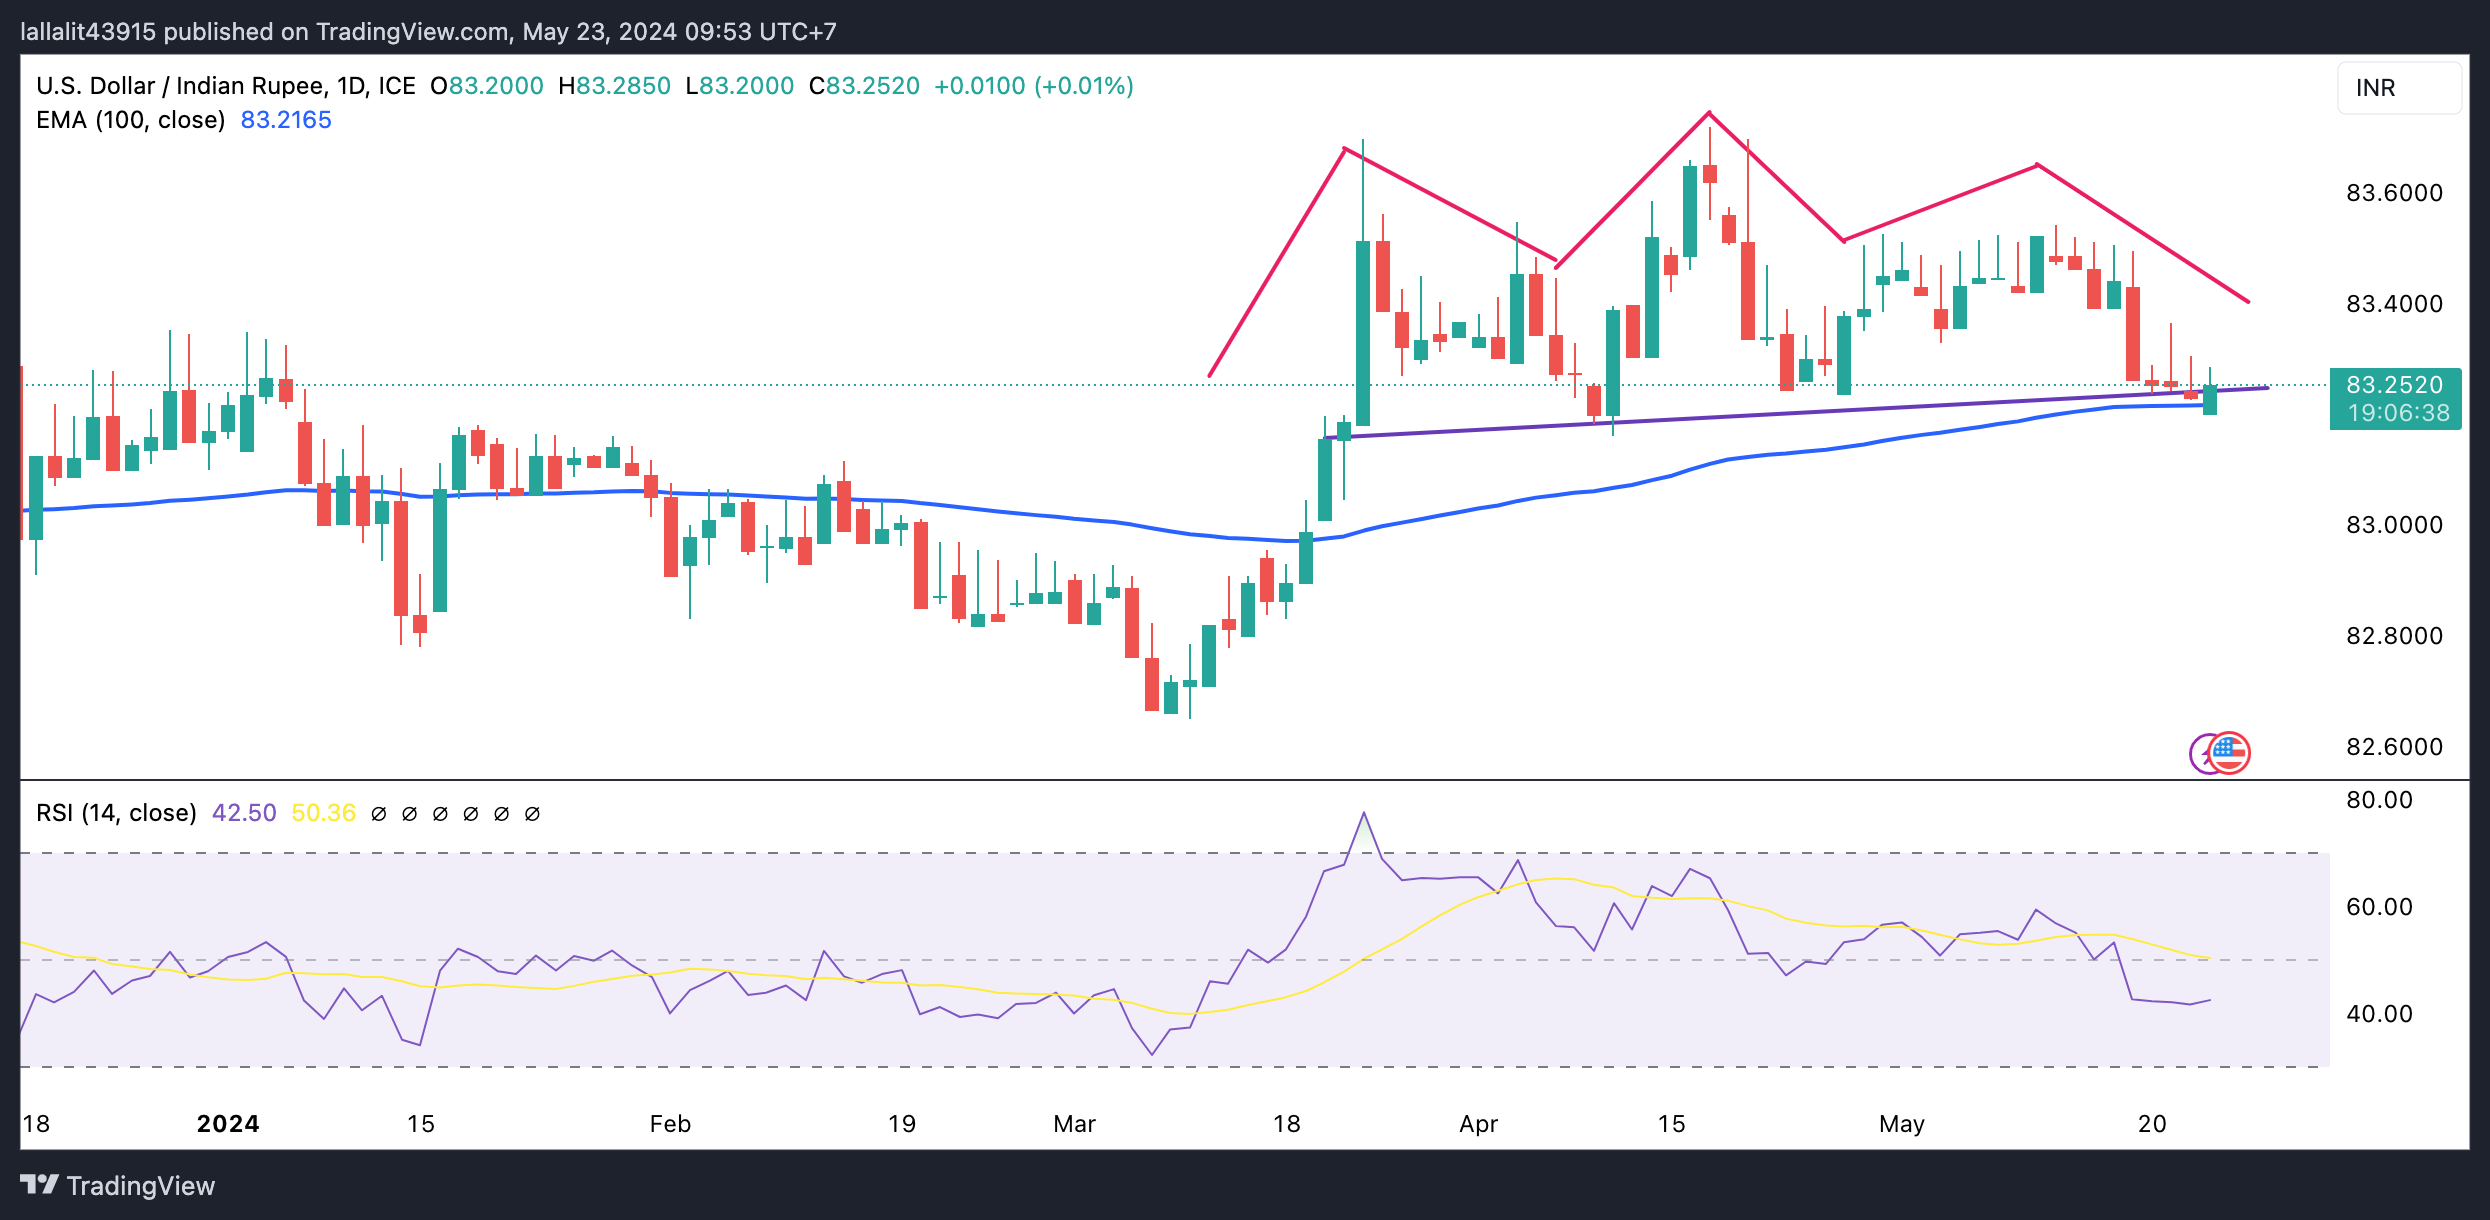Select the RSI (14, close) indicator legend

click(116, 812)
